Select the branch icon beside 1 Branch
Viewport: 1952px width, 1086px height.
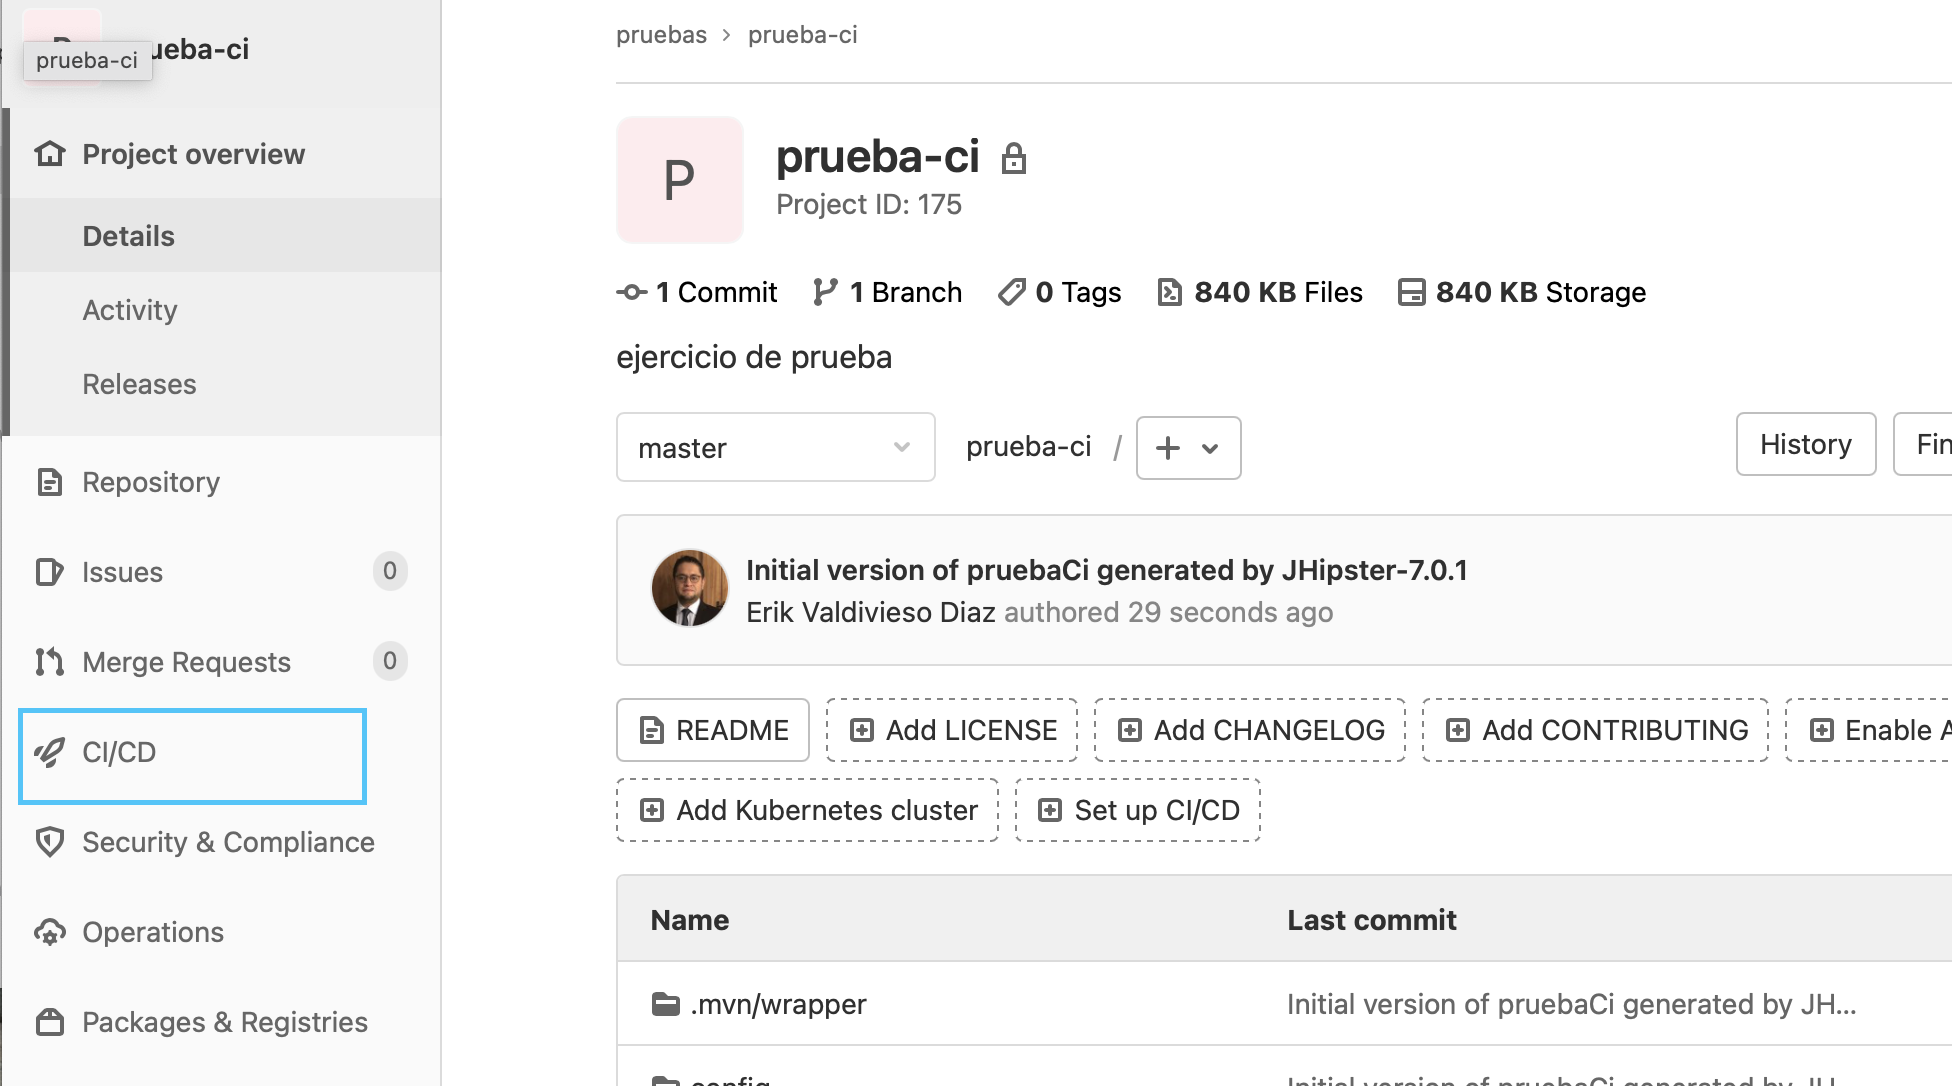[824, 292]
